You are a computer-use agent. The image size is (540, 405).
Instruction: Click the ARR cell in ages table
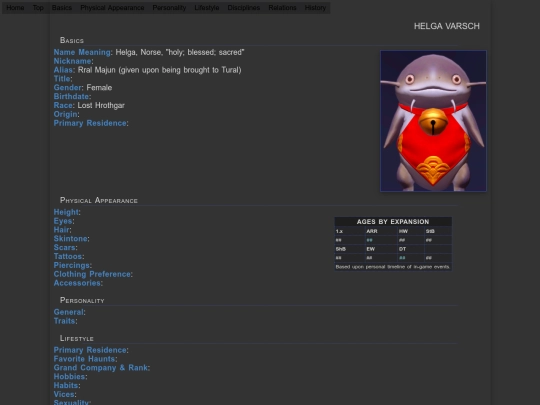tap(381, 231)
